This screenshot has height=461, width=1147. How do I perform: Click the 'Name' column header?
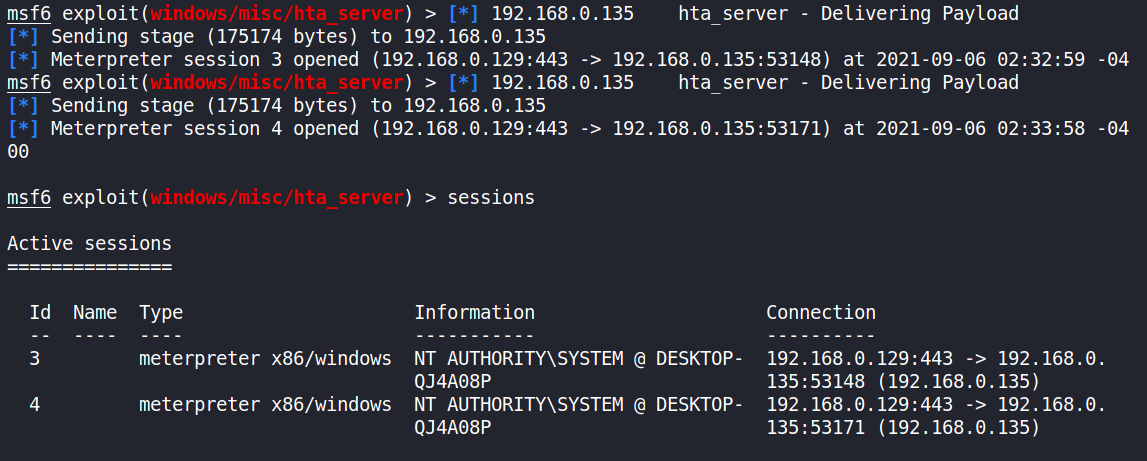(95, 312)
